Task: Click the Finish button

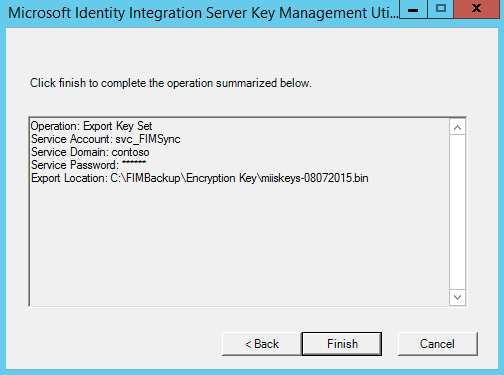Action: (x=342, y=344)
